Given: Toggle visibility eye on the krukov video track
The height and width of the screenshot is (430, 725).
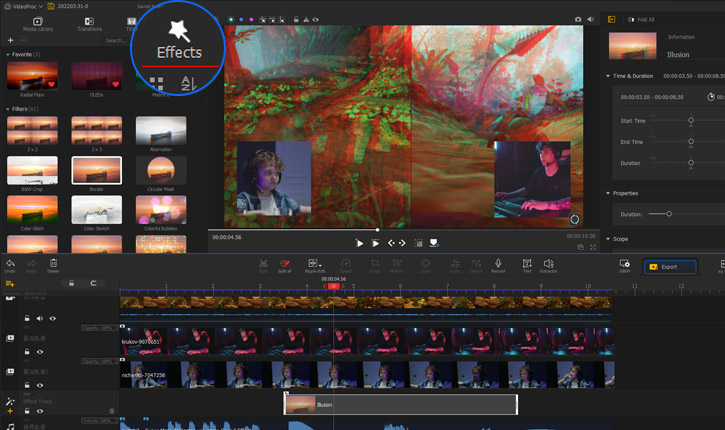Looking at the screenshot, I should (x=40, y=352).
